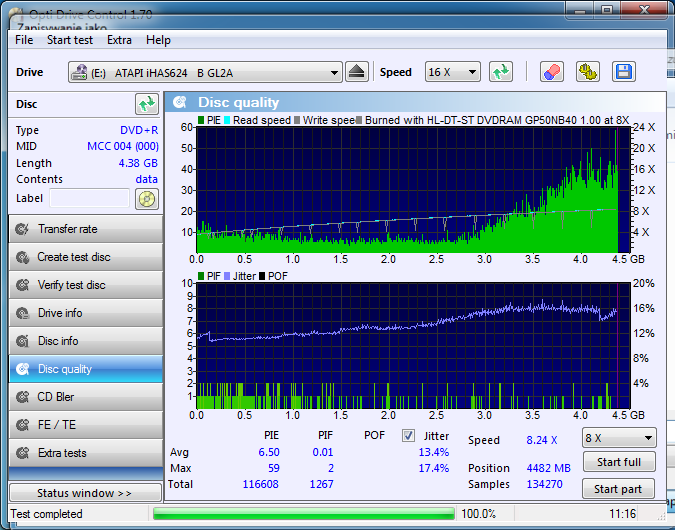This screenshot has width=675, height=530.
Task: Click the PIE graph area
Action: click(413, 190)
